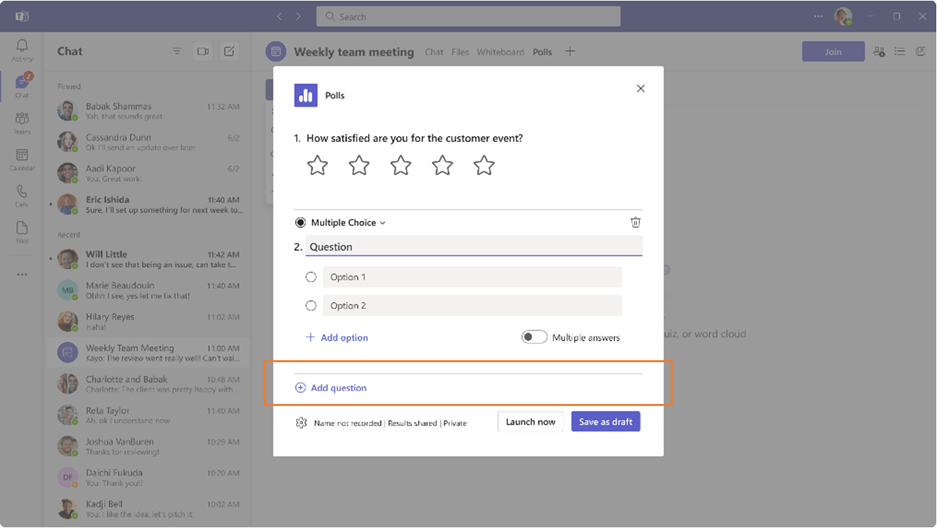Screen dimensions: 937x528
Task: Delete question 2 with trash icon
Action: (x=635, y=222)
